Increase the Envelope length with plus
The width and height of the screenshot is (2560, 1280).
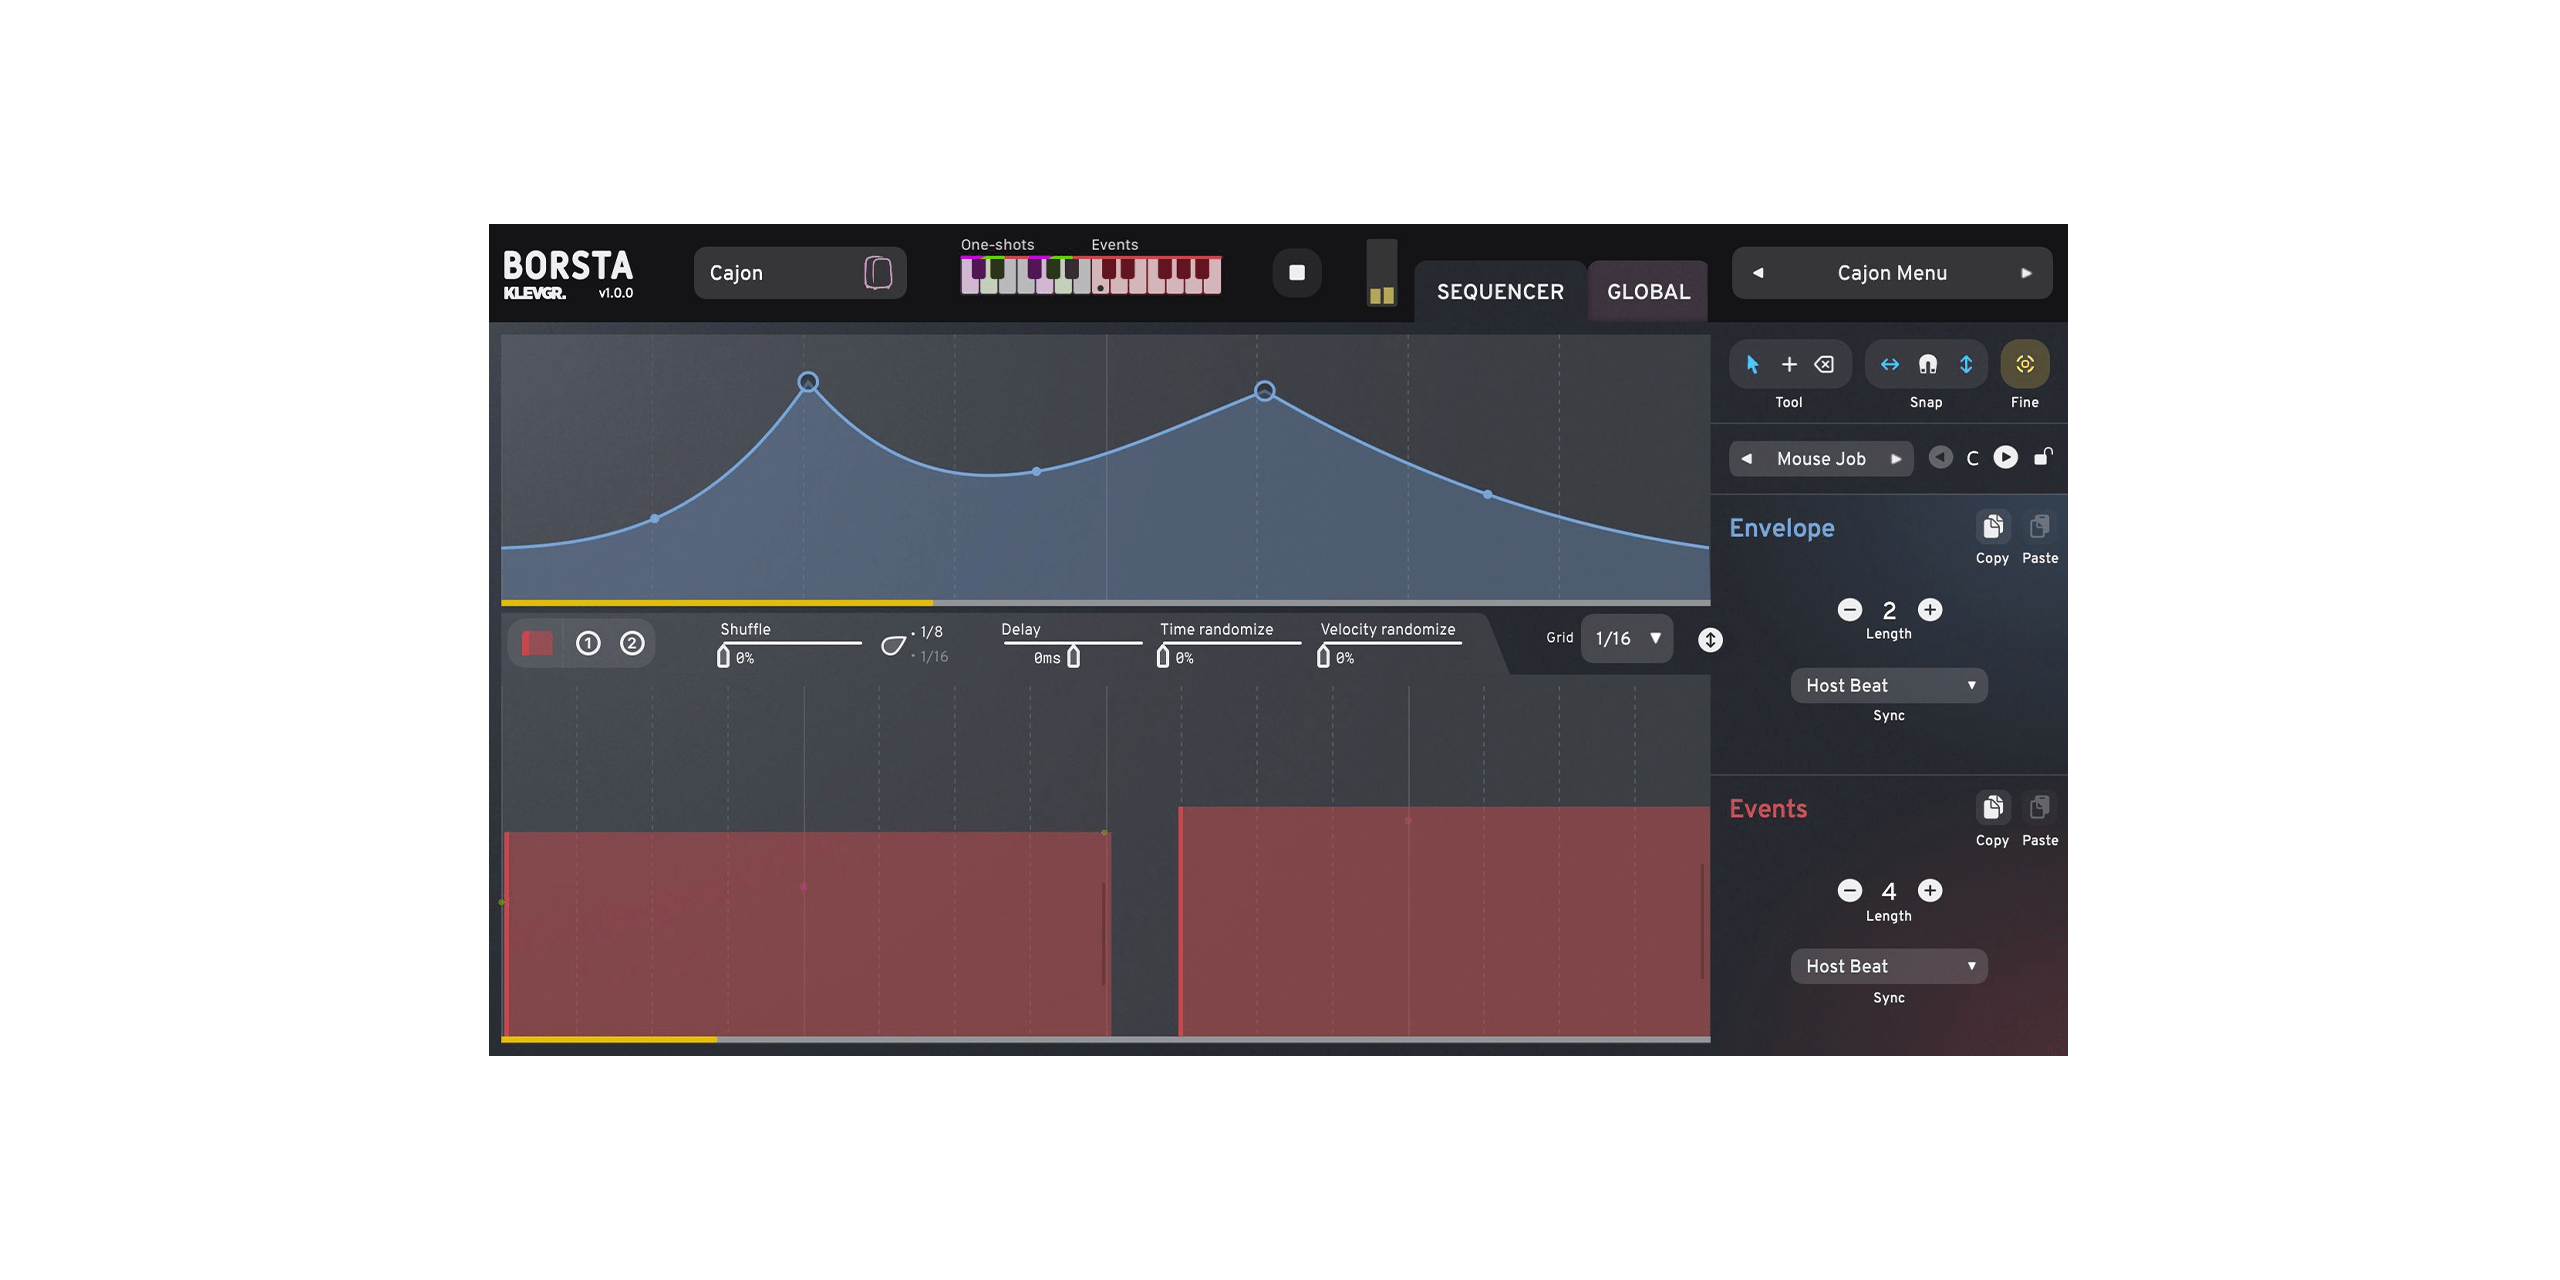tap(1930, 610)
